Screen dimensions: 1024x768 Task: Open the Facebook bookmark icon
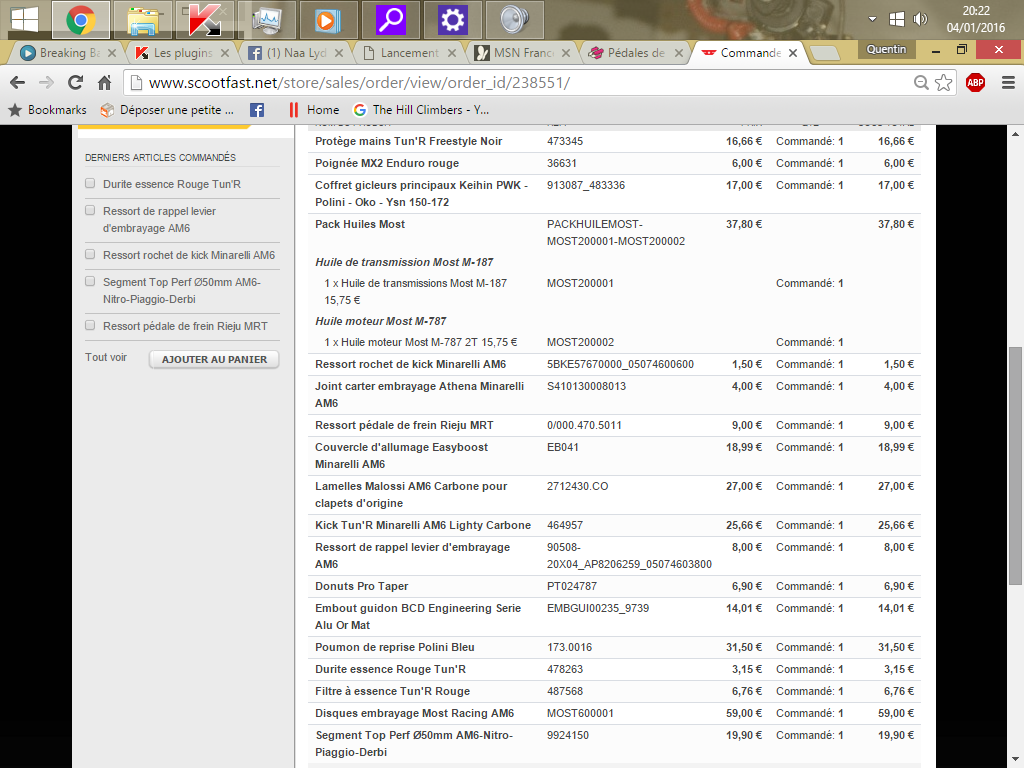click(x=257, y=110)
